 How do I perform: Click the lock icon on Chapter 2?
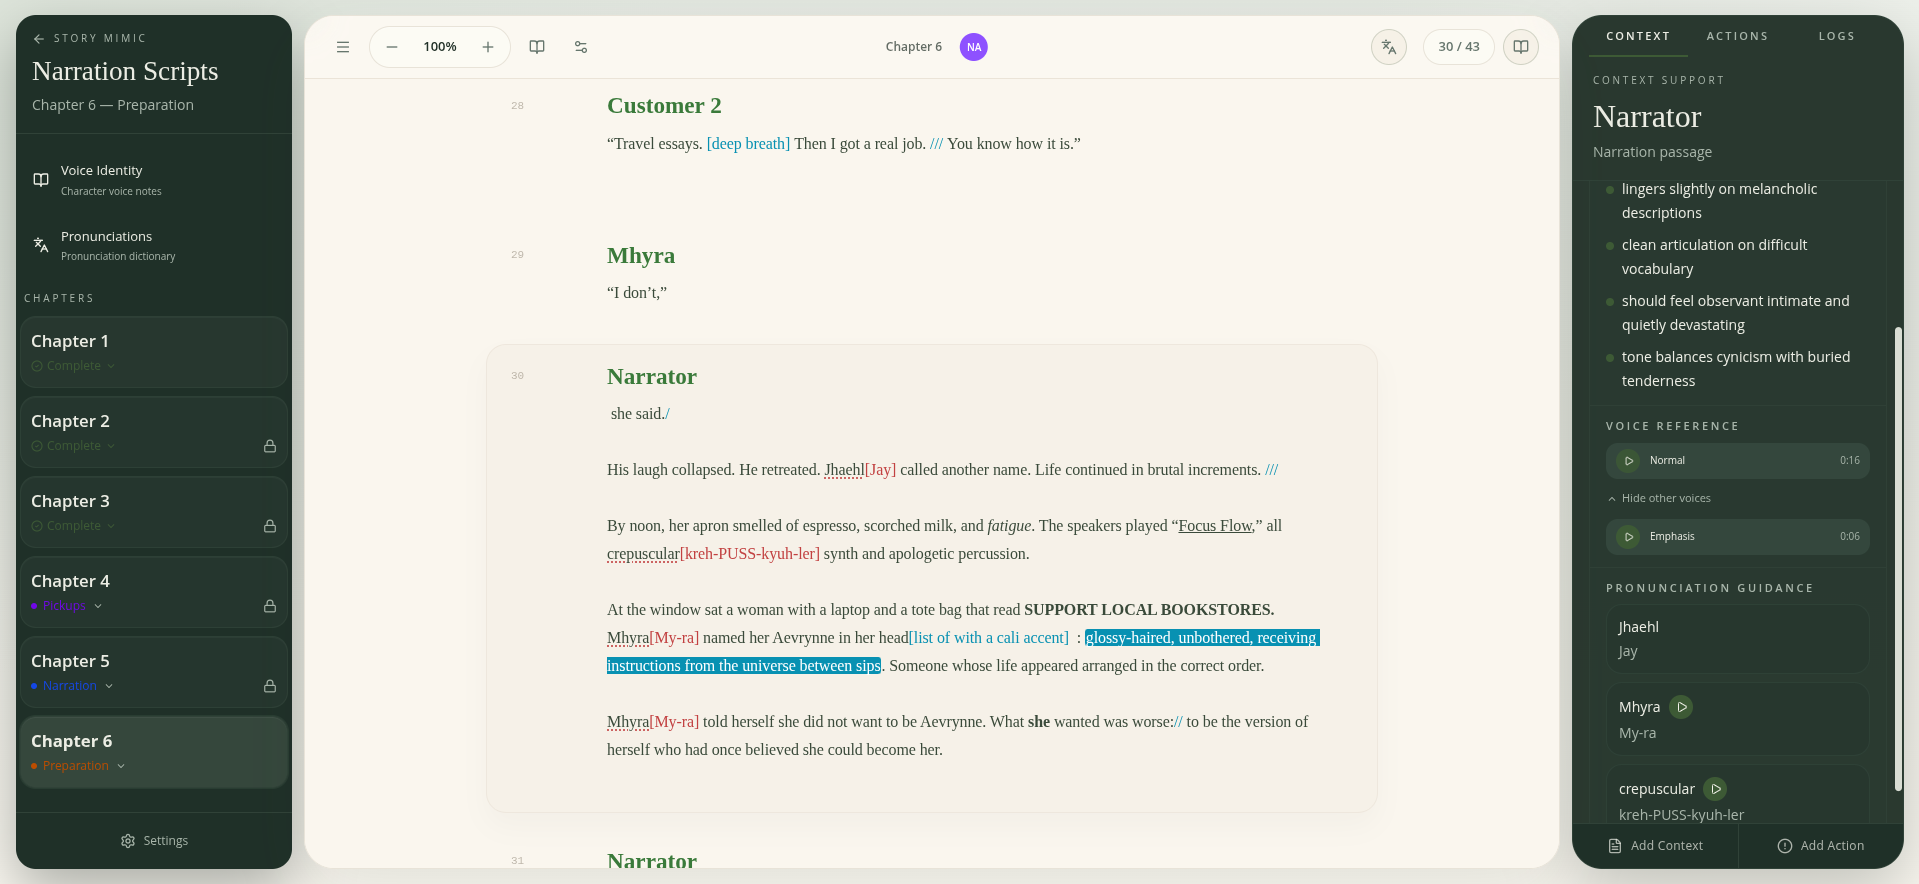coord(270,446)
